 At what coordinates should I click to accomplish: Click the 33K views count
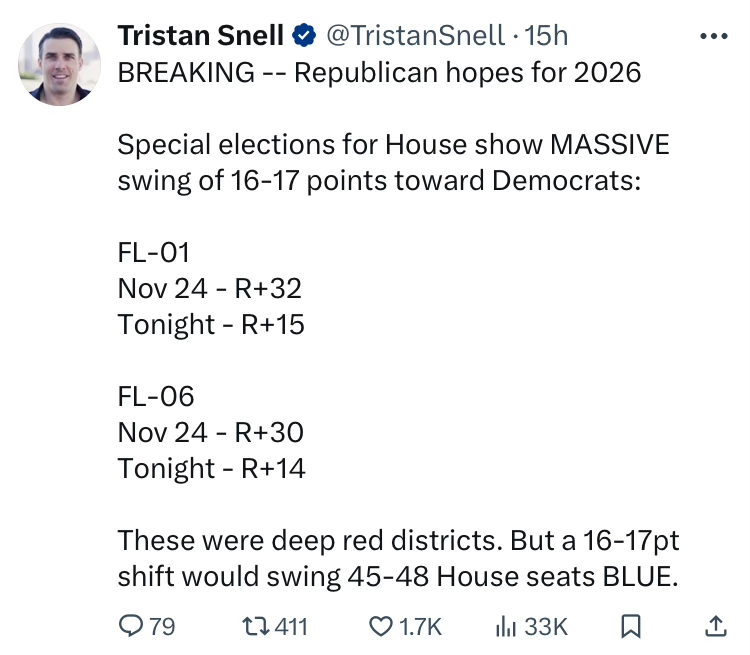coord(546,626)
